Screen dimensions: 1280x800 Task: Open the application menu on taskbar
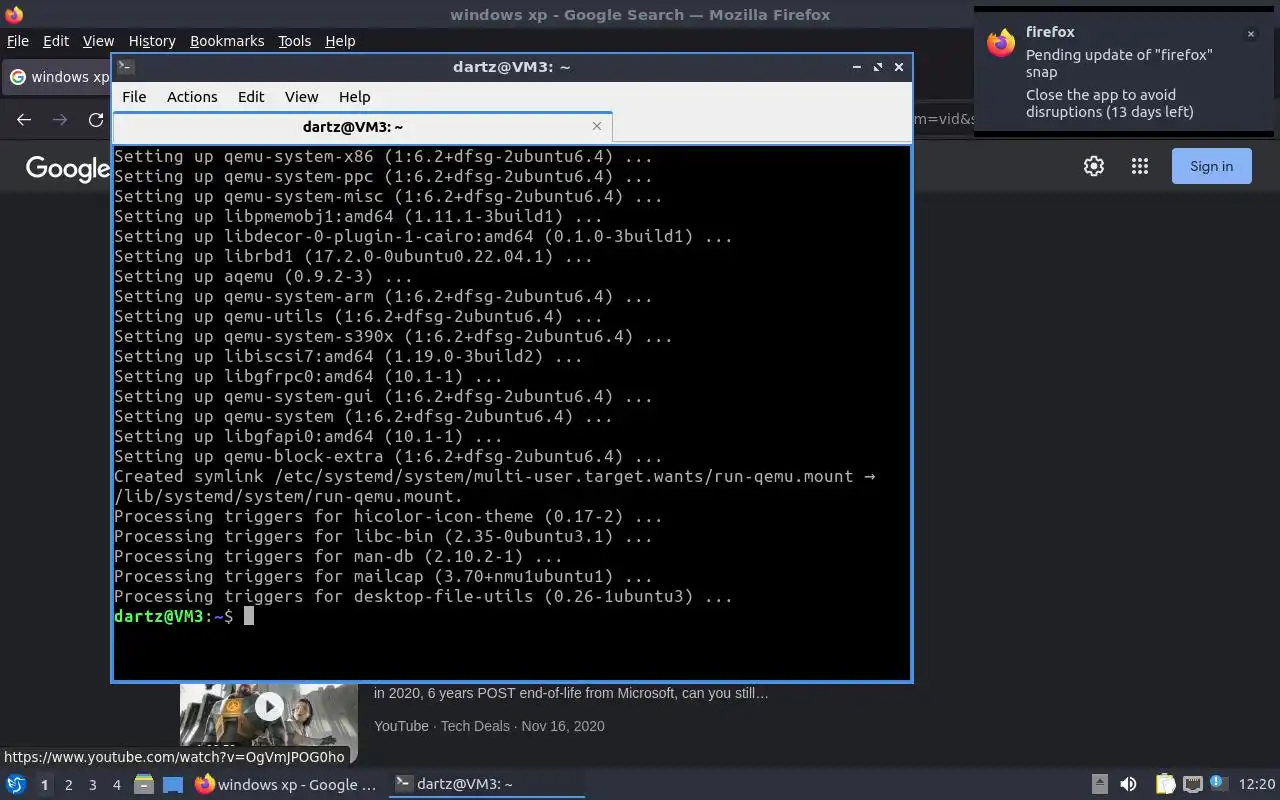click(16, 784)
